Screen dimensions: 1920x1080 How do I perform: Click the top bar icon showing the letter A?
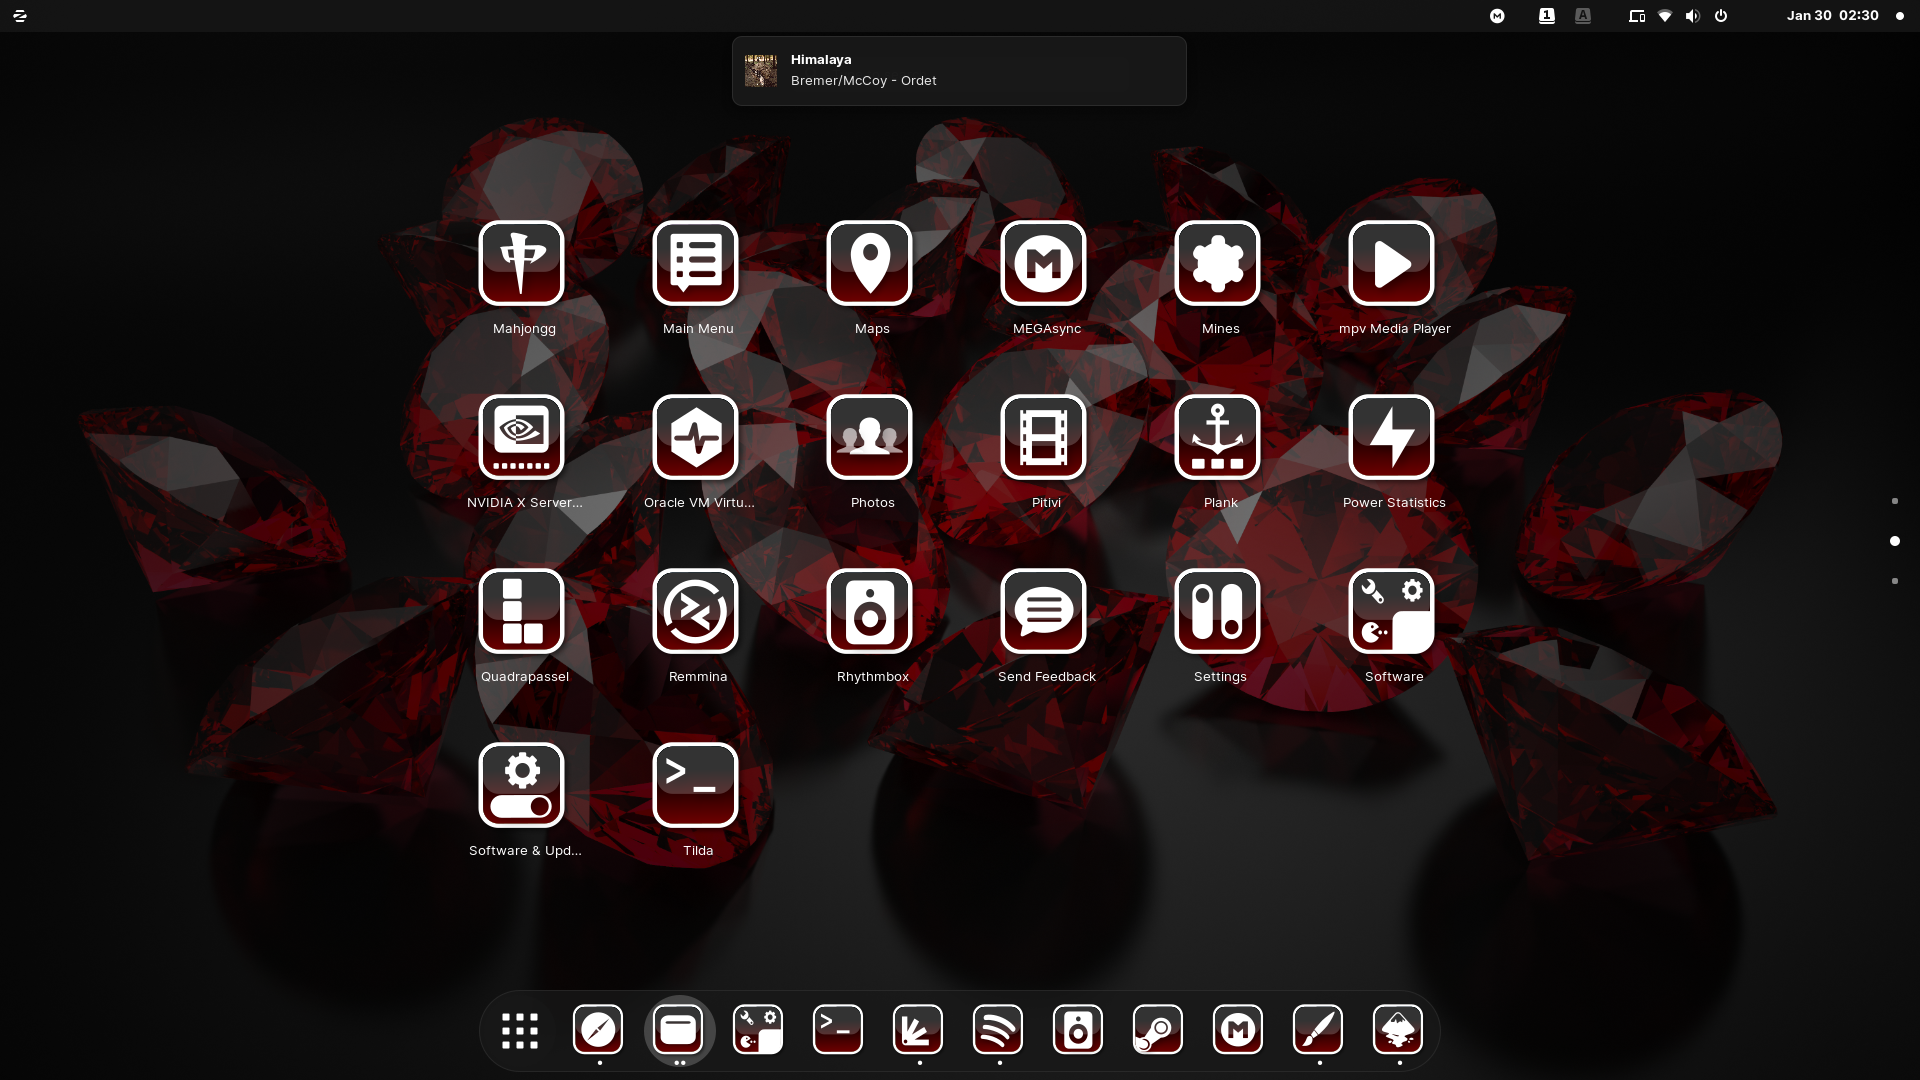(x=1583, y=16)
